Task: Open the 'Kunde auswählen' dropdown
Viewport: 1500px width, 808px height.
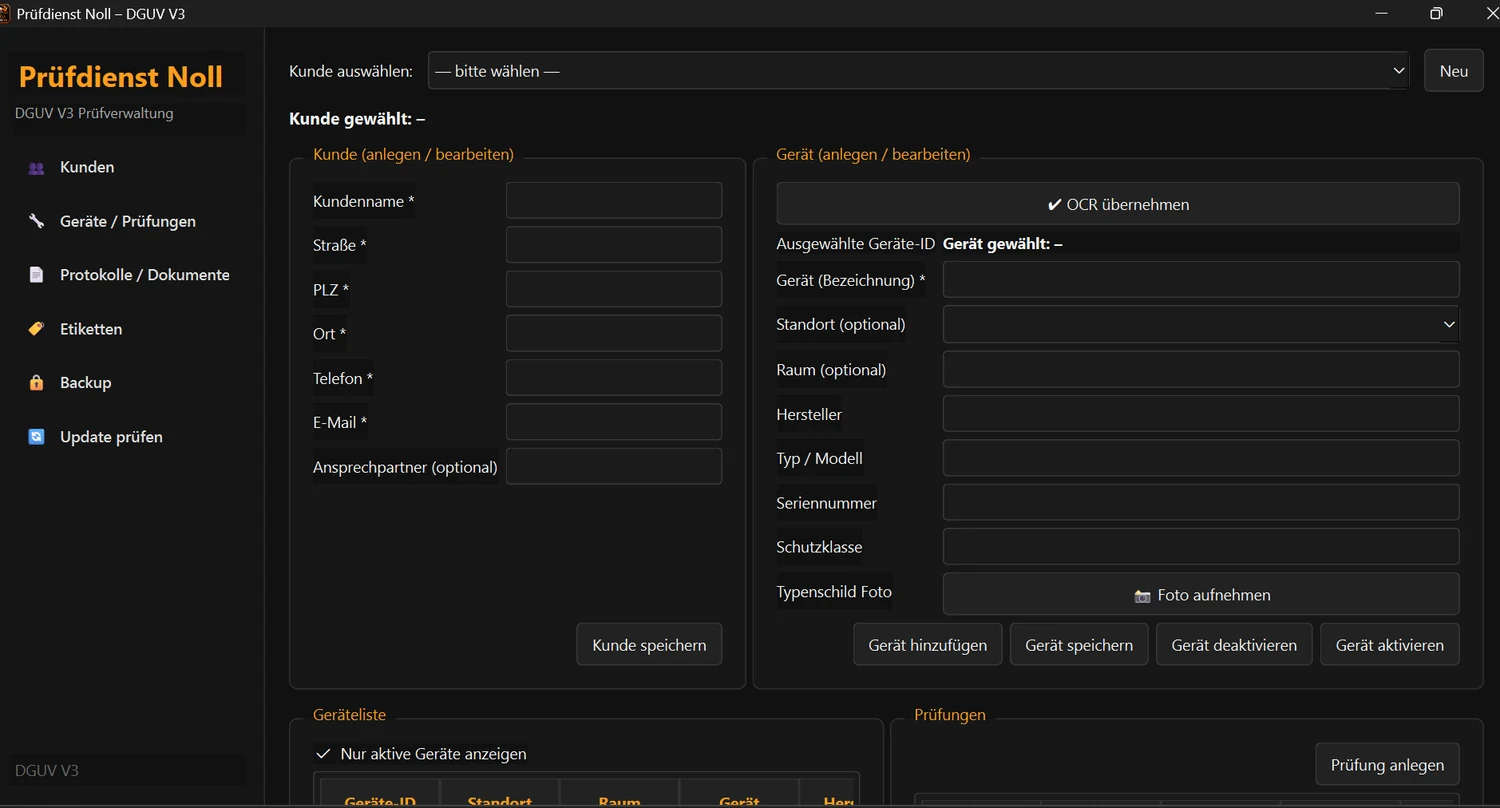Action: [x=918, y=71]
